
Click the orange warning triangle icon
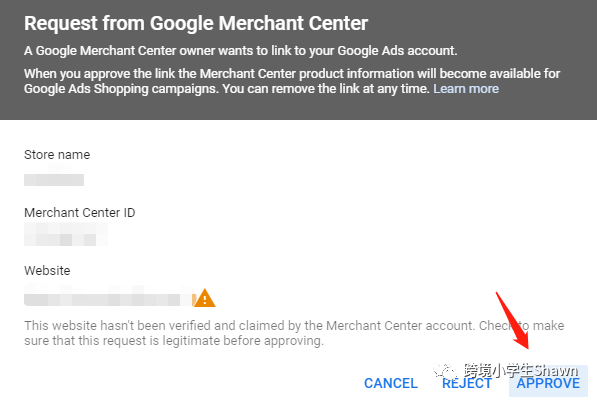[205, 298]
